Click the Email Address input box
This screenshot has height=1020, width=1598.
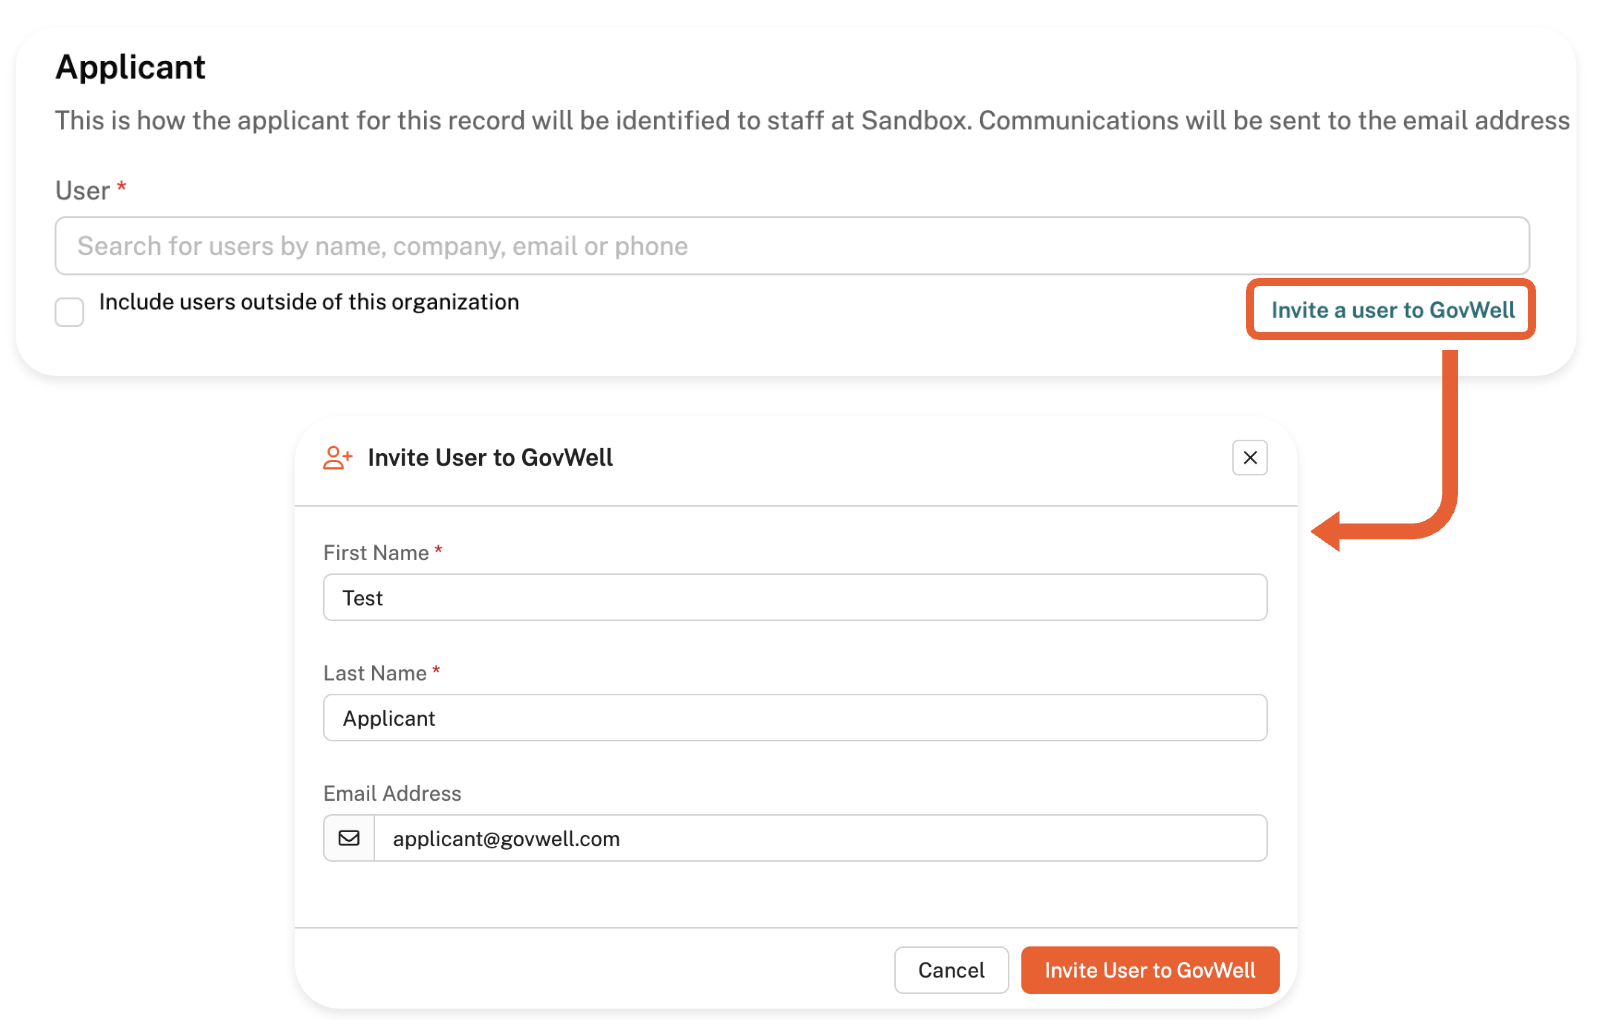tap(820, 838)
